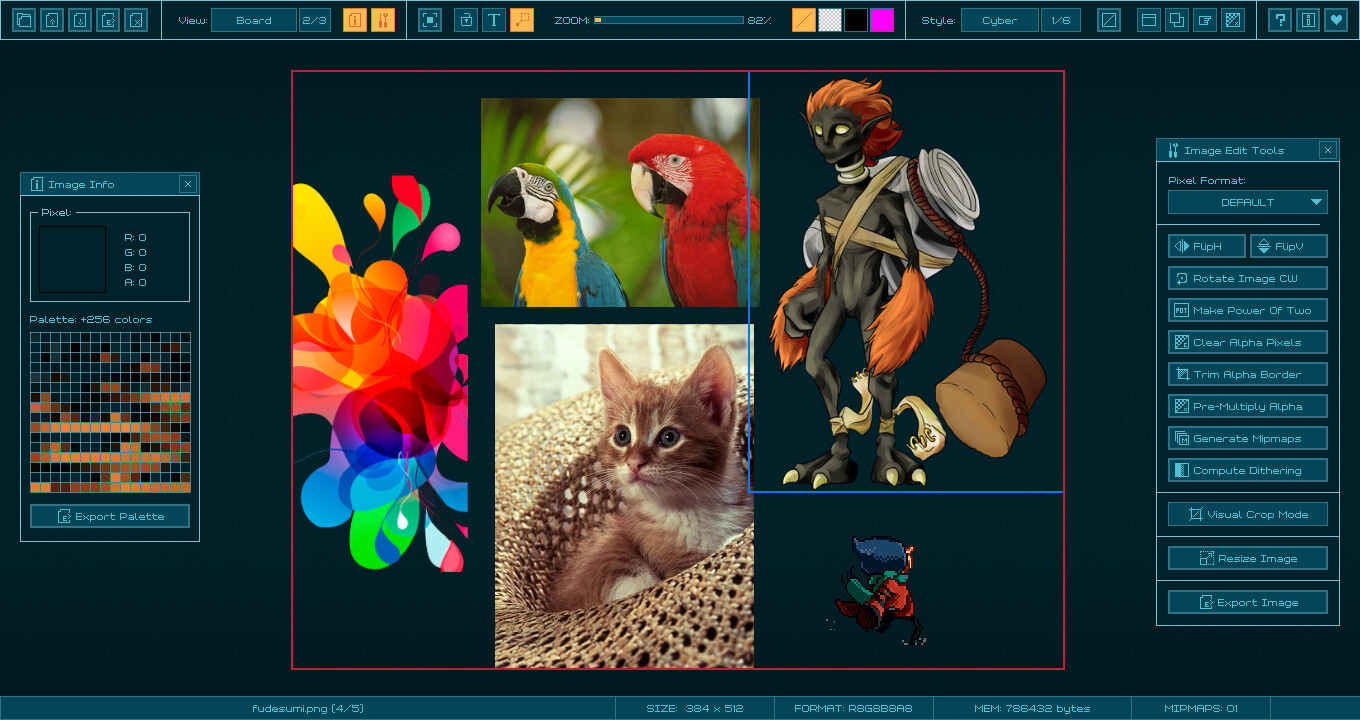Select the magenta background color swatch
Viewport: 1360px width, 720px height.
(881, 19)
